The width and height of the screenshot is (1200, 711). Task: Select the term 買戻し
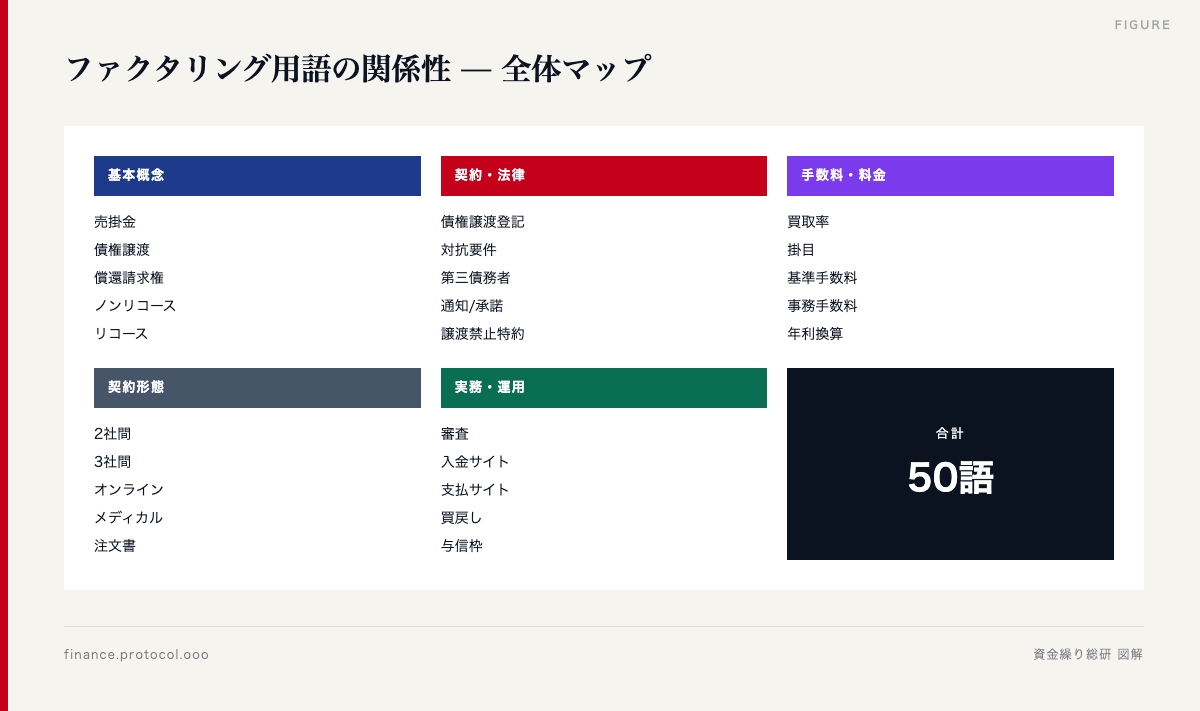(x=462, y=518)
